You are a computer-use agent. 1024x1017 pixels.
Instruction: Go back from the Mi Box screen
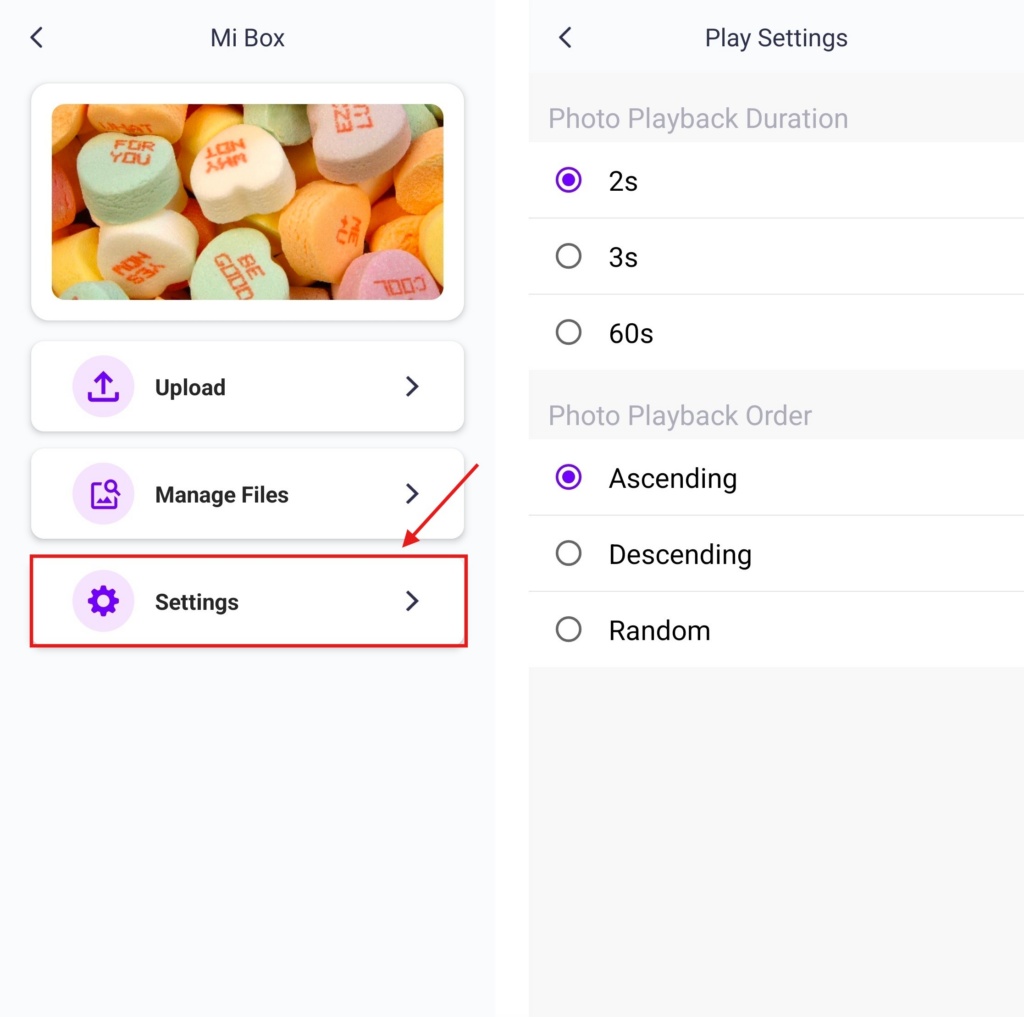tap(37, 38)
